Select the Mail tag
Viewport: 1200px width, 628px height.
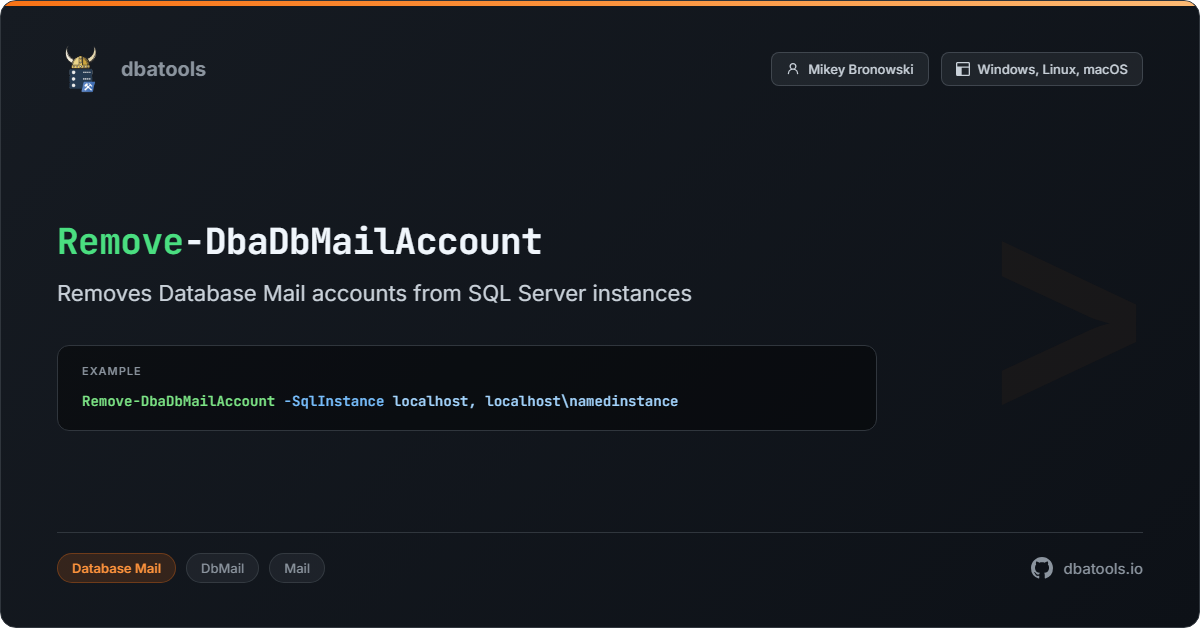coord(297,568)
